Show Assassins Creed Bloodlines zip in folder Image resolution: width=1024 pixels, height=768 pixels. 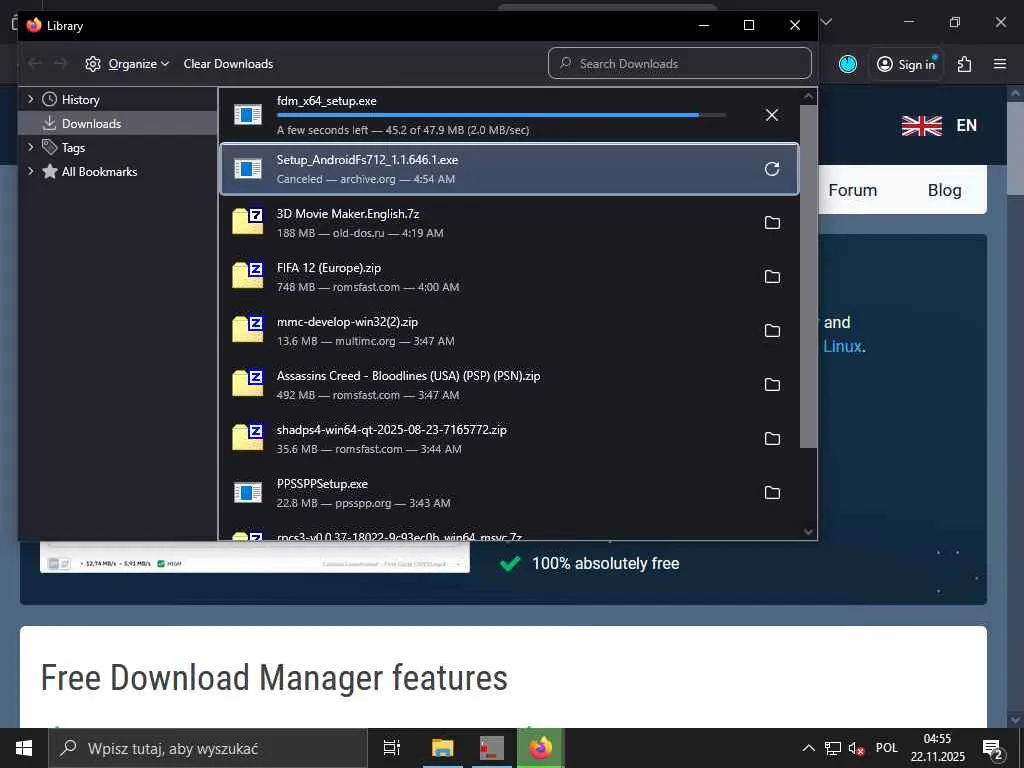(772, 385)
